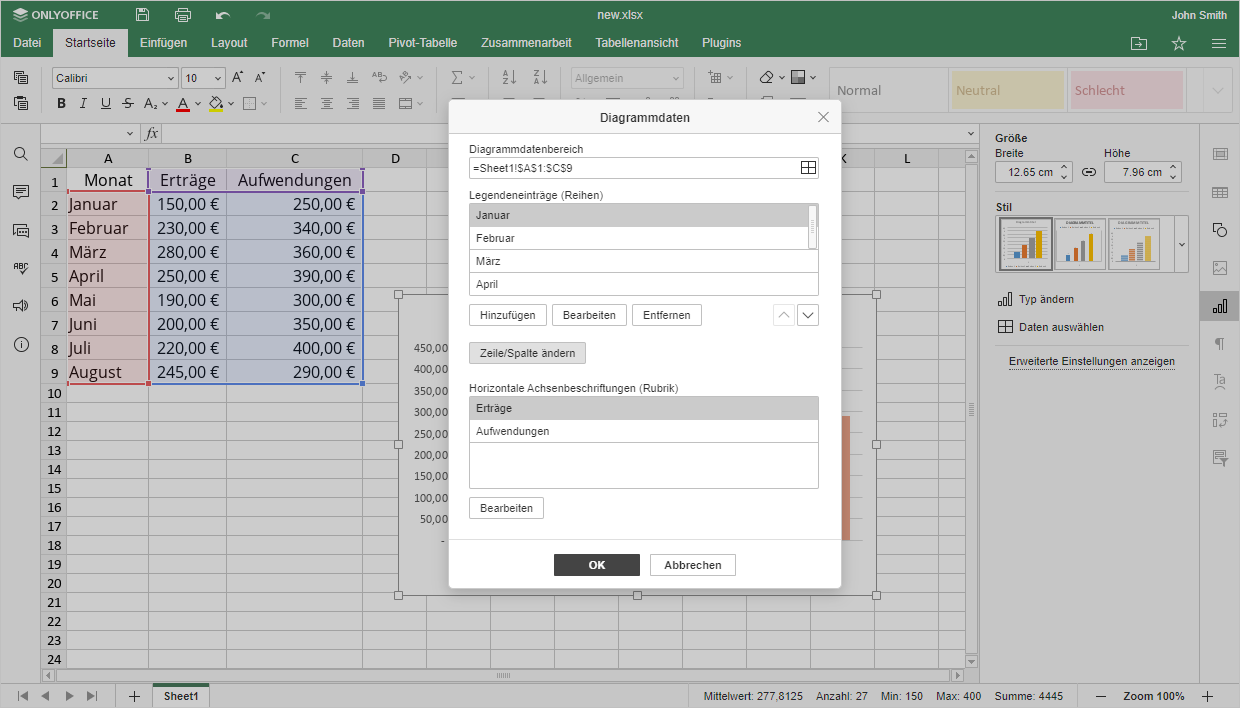
Task: Open Name box dropdown arrow
Action: 130,133
